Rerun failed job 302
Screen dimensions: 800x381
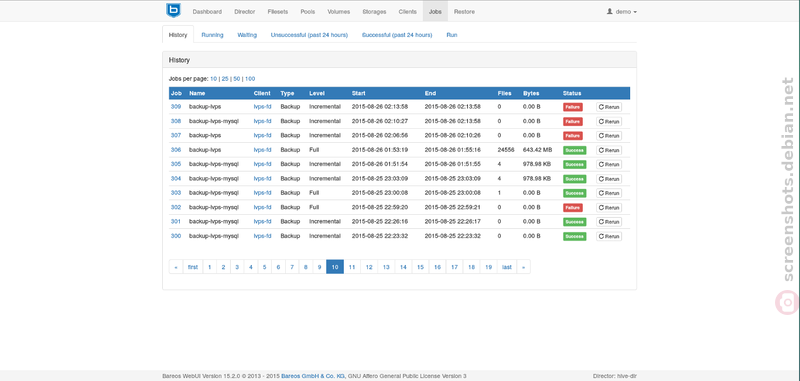pyautogui.click(x=609, y=208)
